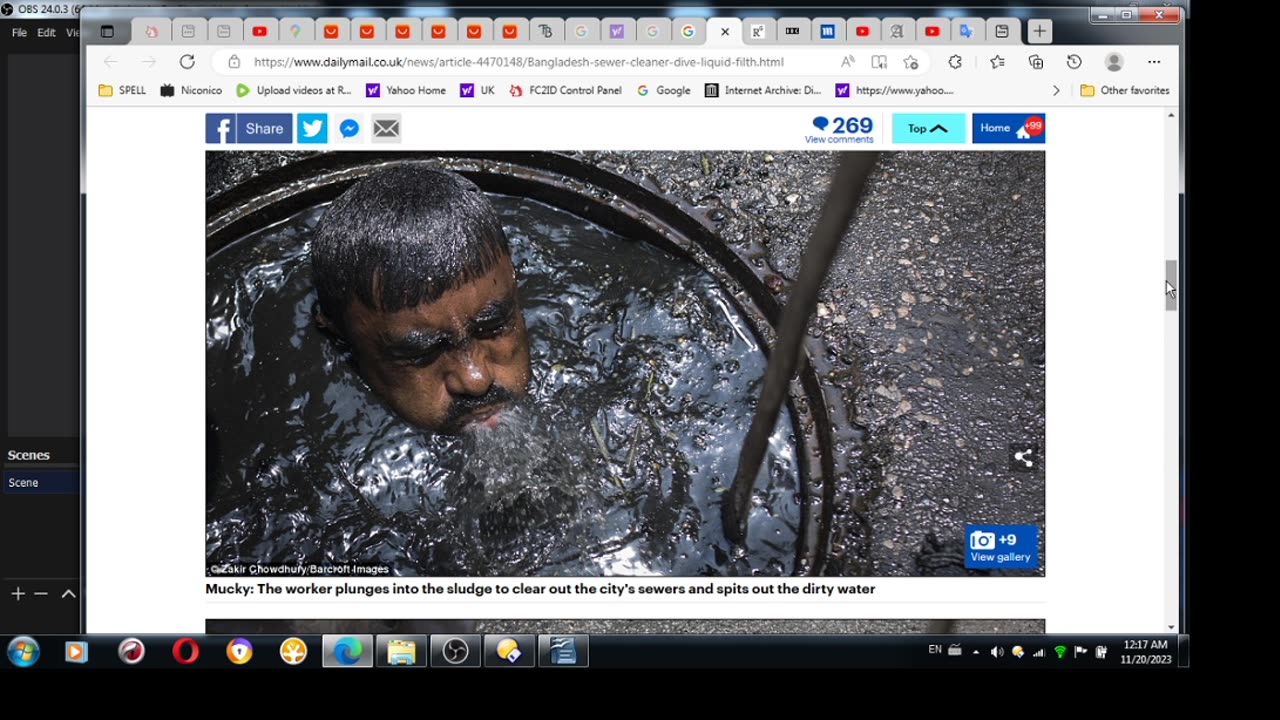
Task: Open Edge Settings and more menu
Action: (1154, 62)
